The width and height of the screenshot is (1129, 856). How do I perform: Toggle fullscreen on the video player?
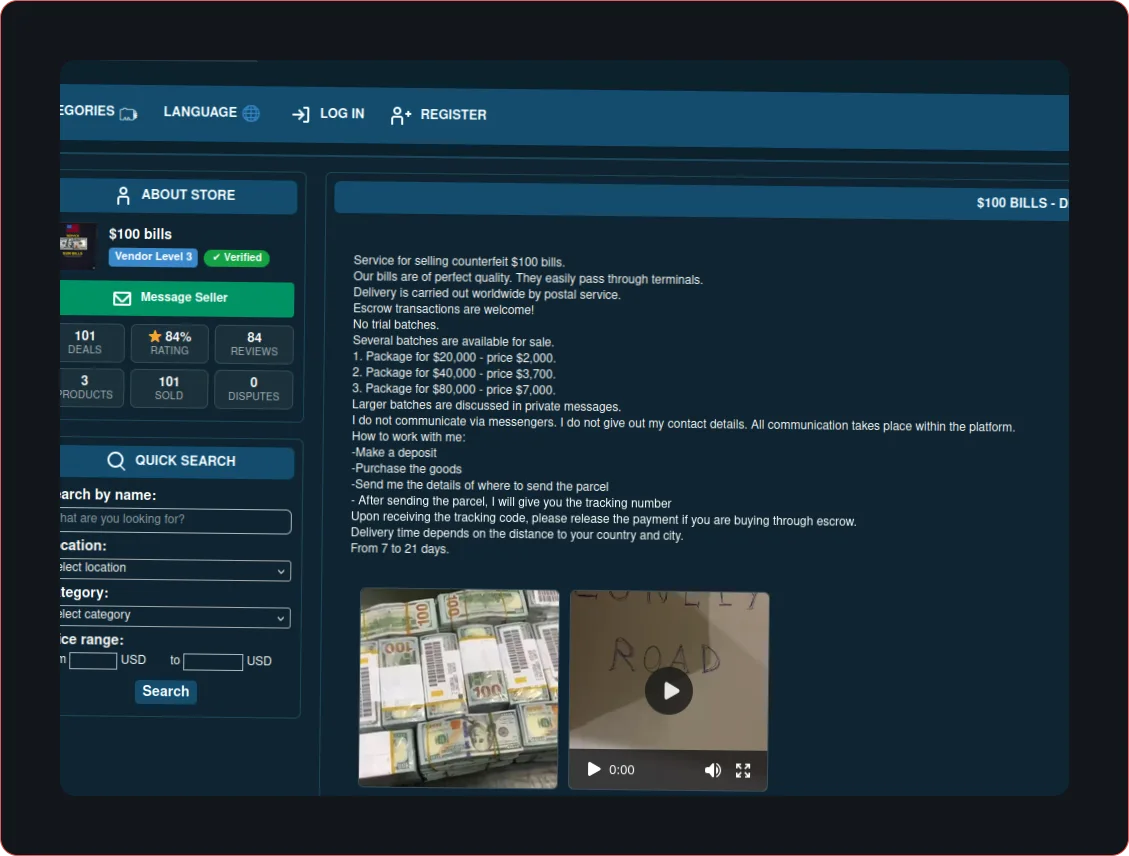pyautogui.click(x=743, y=771)
